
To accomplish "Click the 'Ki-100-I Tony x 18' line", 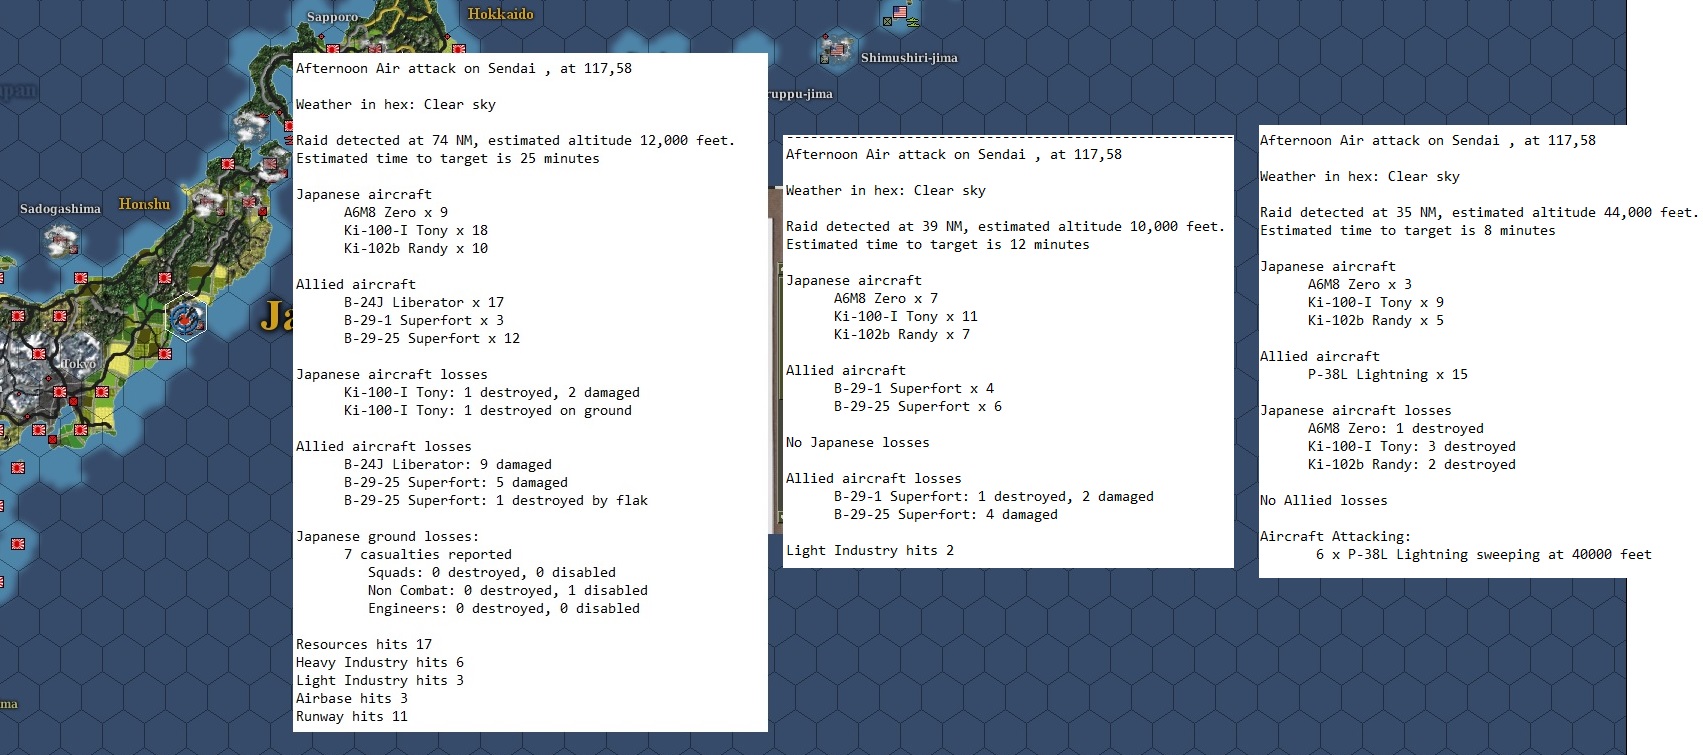I will (416, 231).
